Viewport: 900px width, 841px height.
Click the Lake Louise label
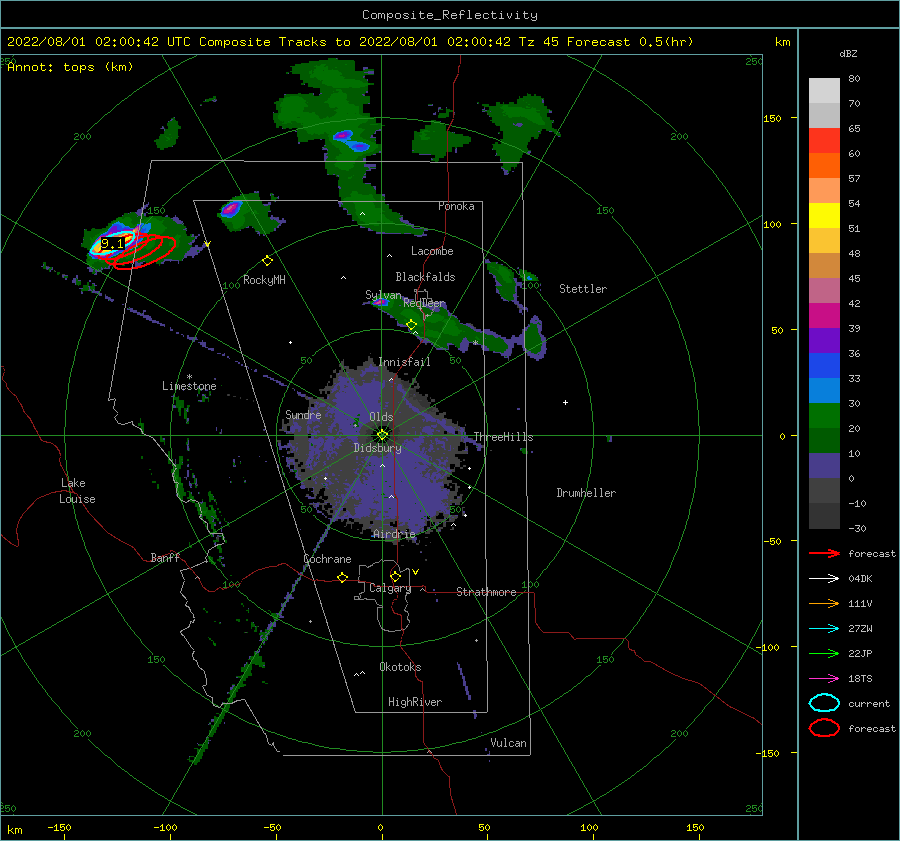tap(77, 491)
